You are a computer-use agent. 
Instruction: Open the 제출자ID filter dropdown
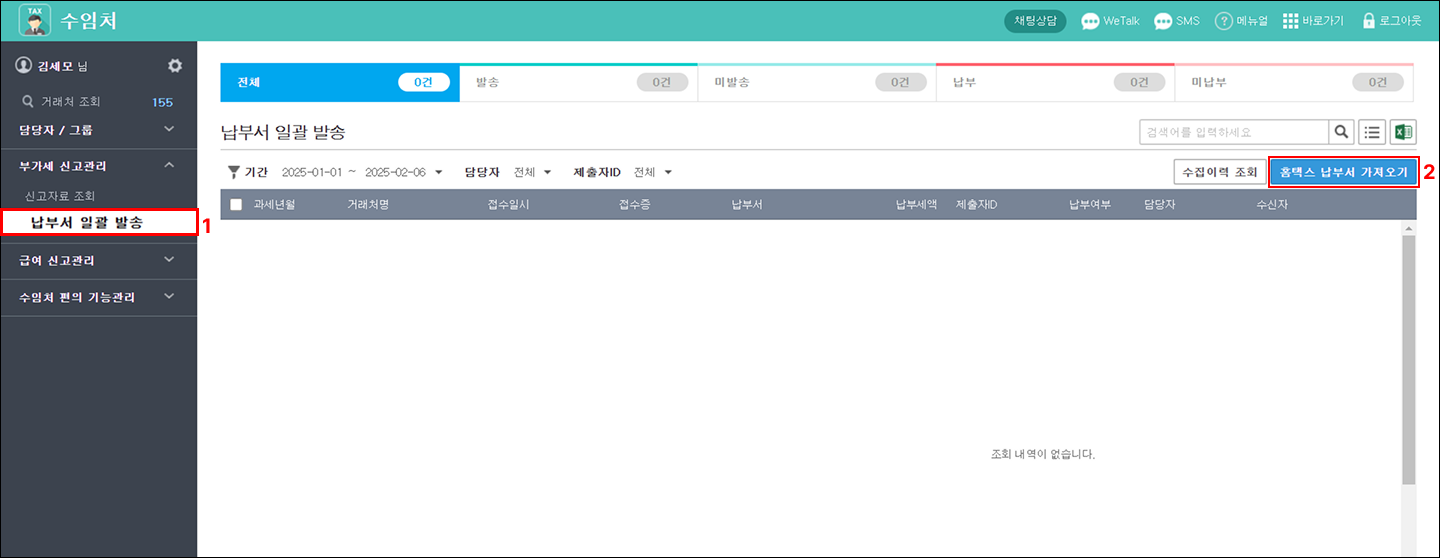[x=668, y=173]
